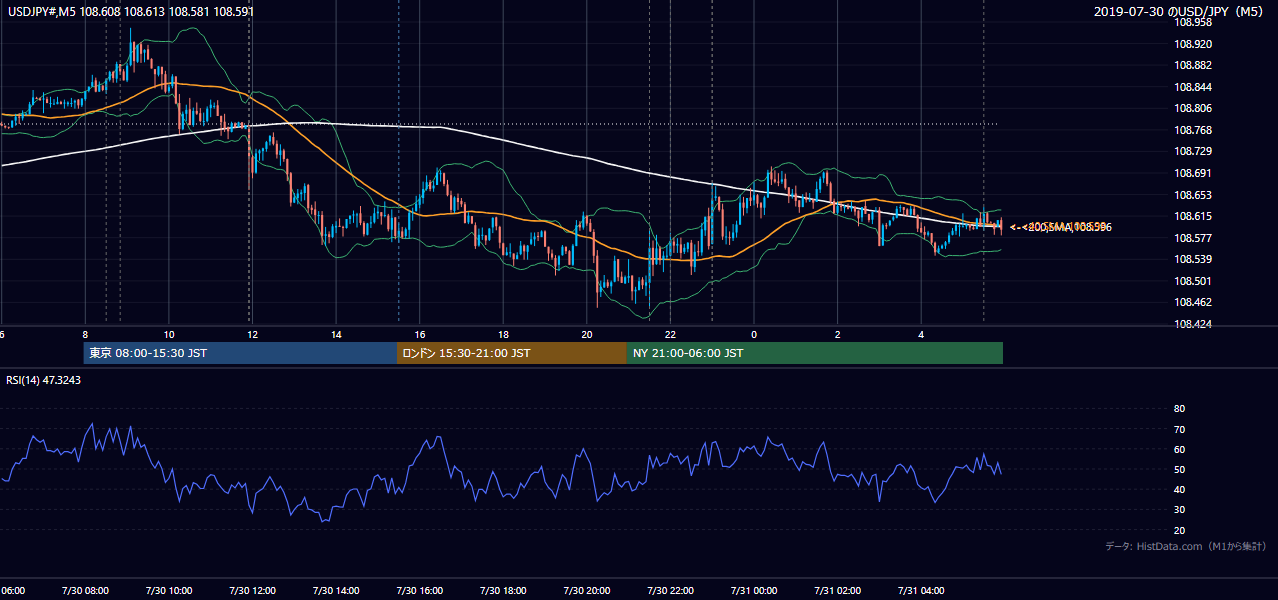Click hour 12 on the price chart time axis

coord(252,335)
